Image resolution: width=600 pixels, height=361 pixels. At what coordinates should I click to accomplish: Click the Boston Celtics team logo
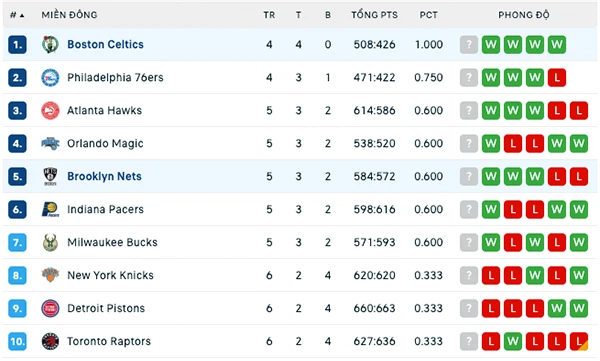[x=50, y=44]
